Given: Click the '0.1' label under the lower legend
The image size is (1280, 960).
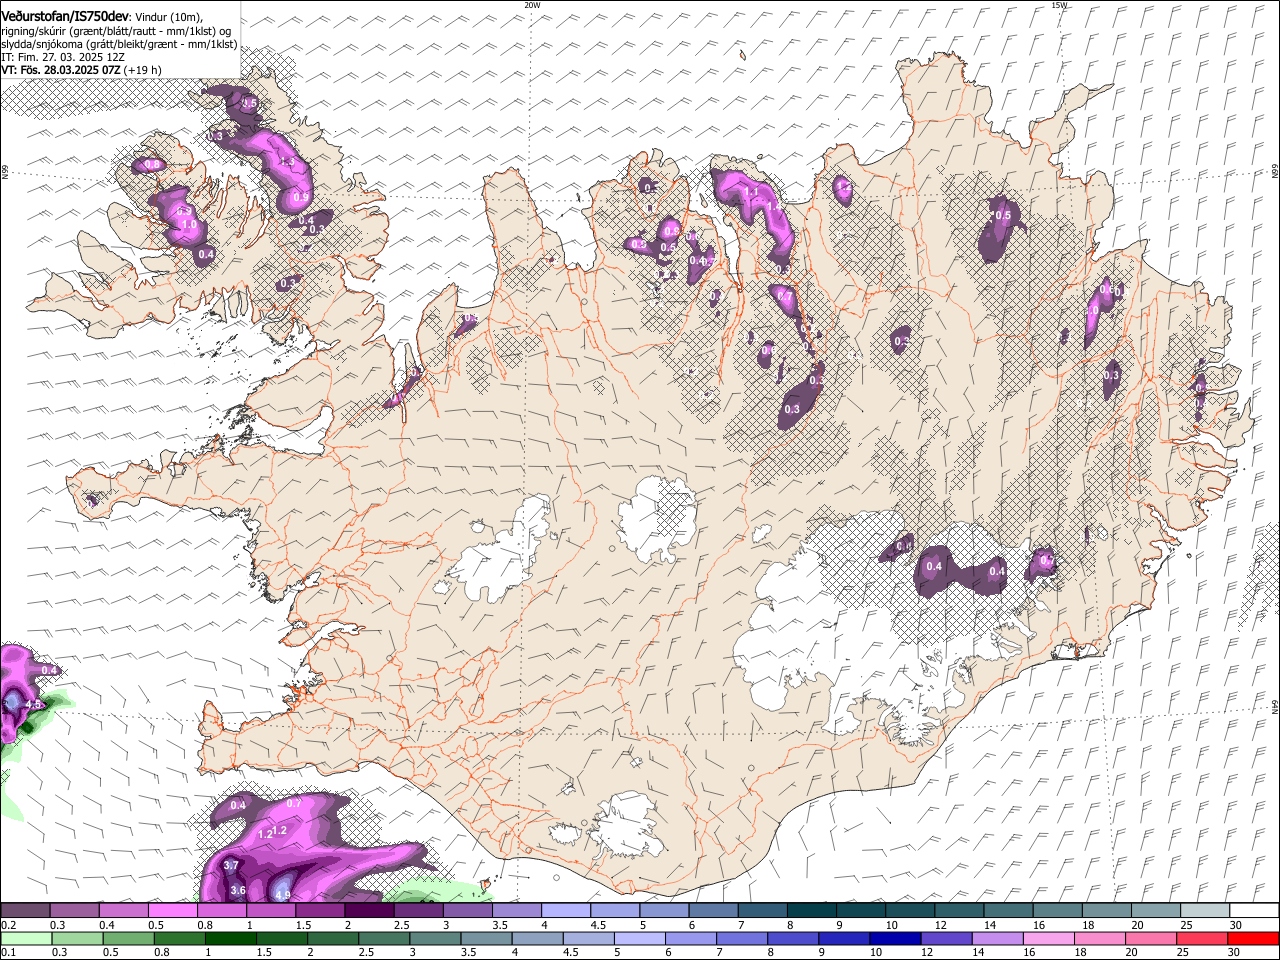Looking at the screenshot, I should tap(8, 953).
